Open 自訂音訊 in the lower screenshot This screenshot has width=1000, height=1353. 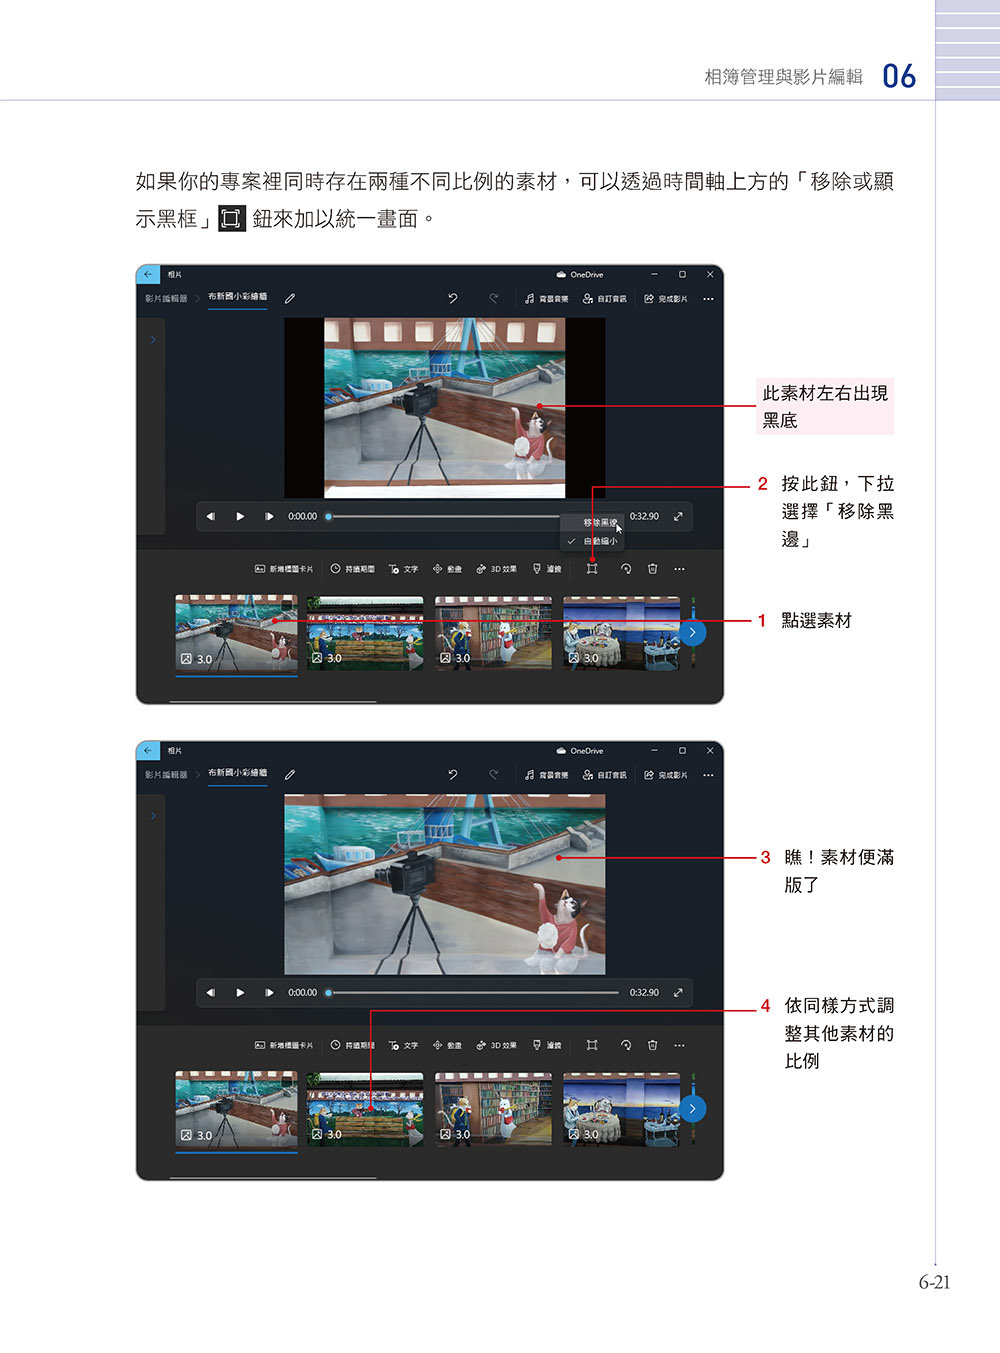coord(605,775)
